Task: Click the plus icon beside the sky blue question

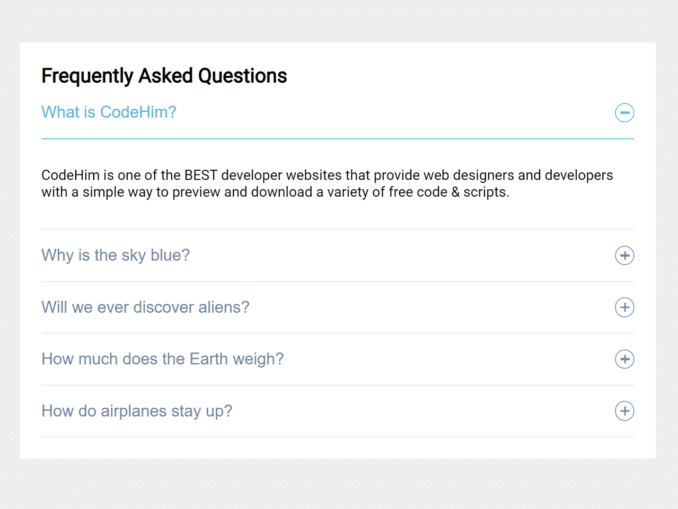Action: point(624,255)
